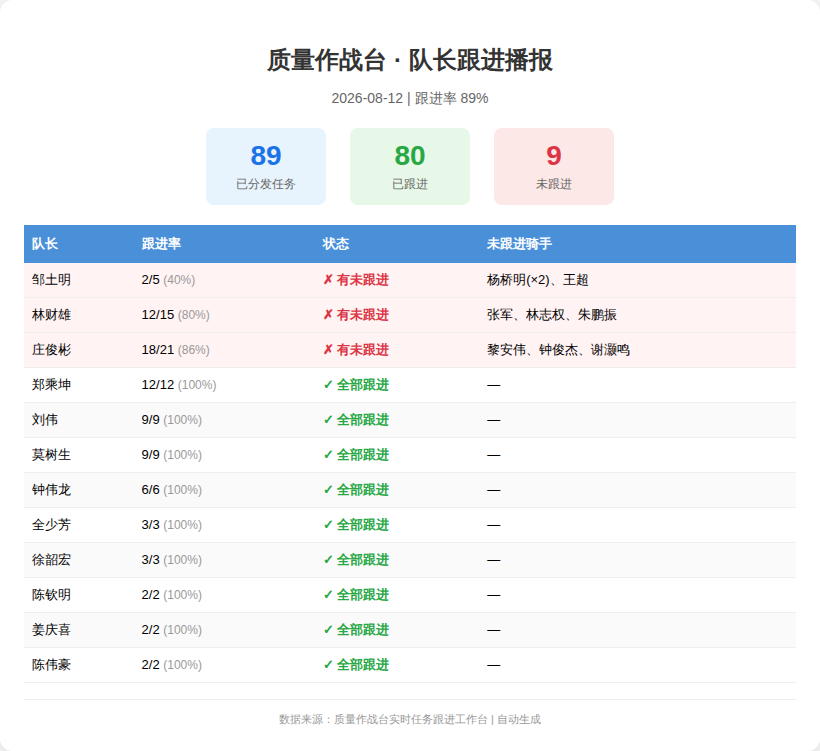This screenshot has height=751, width=820.
Task: Click 陈伟豪's 2/2 rate cell
Action: (172, 665)
